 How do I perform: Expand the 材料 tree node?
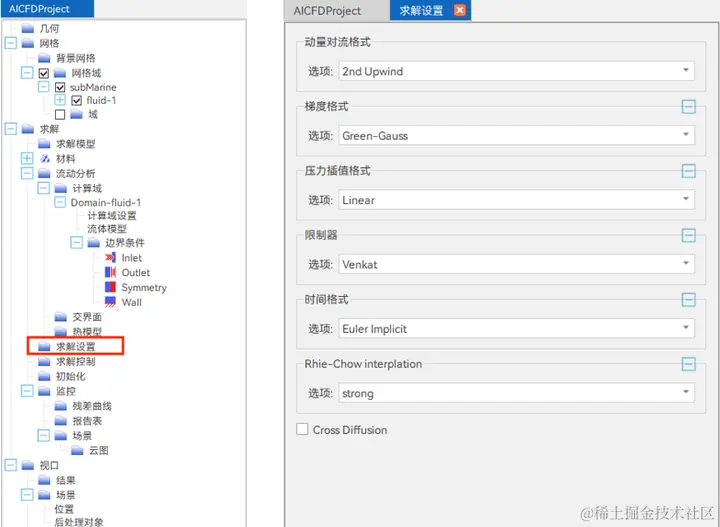pyautogui.click(x=27, y=158)
